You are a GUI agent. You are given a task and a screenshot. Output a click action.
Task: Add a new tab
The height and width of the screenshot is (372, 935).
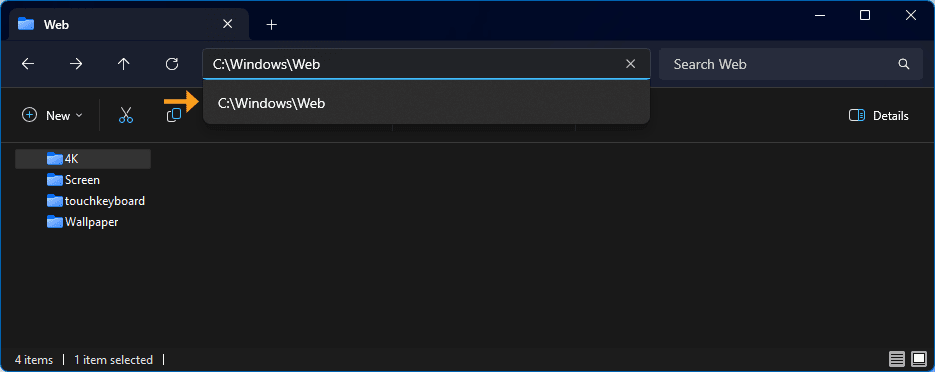point(271,24)
